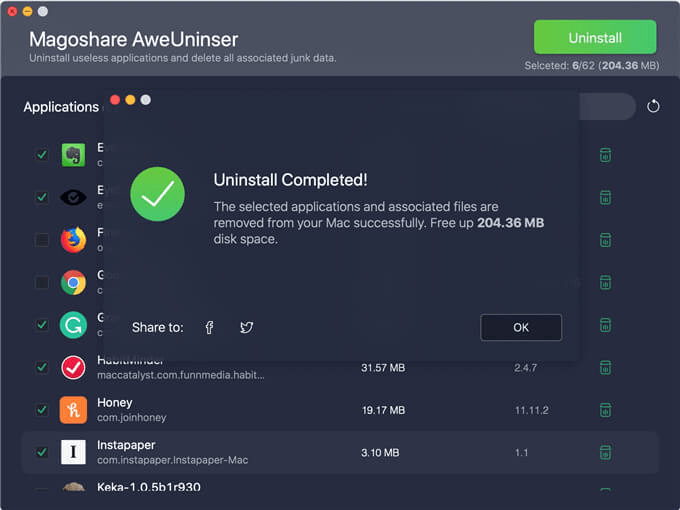Check the Firefox row checkbox
Viewport: 680px width, 510px height.
point(42,239)
